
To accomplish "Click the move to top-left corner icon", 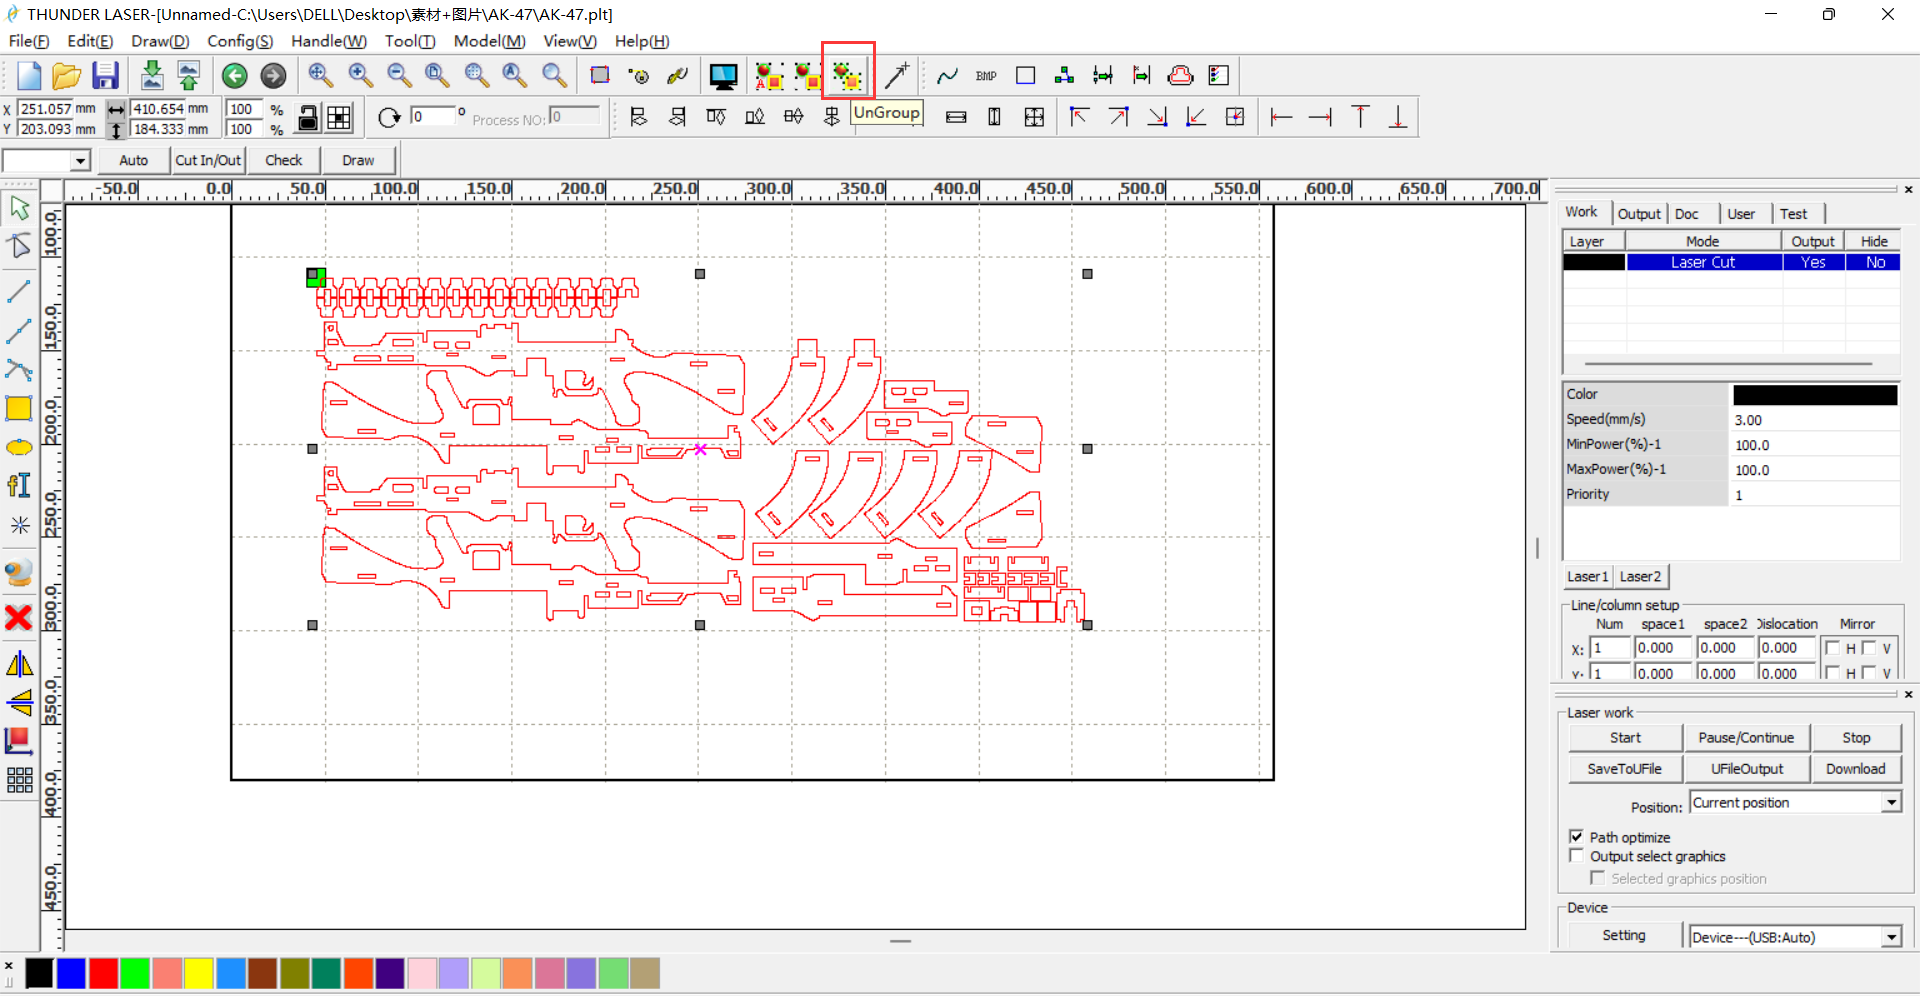I will (1079, 118).
